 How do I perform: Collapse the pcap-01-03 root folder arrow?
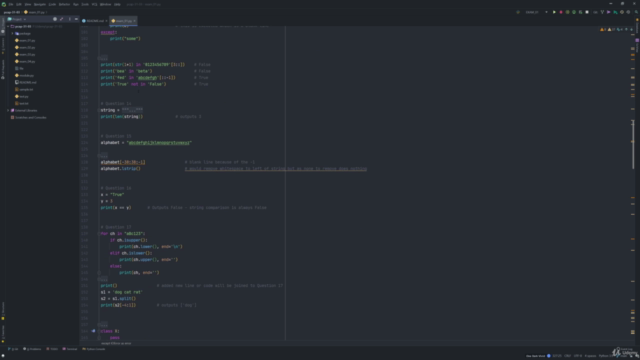point(8,27)
